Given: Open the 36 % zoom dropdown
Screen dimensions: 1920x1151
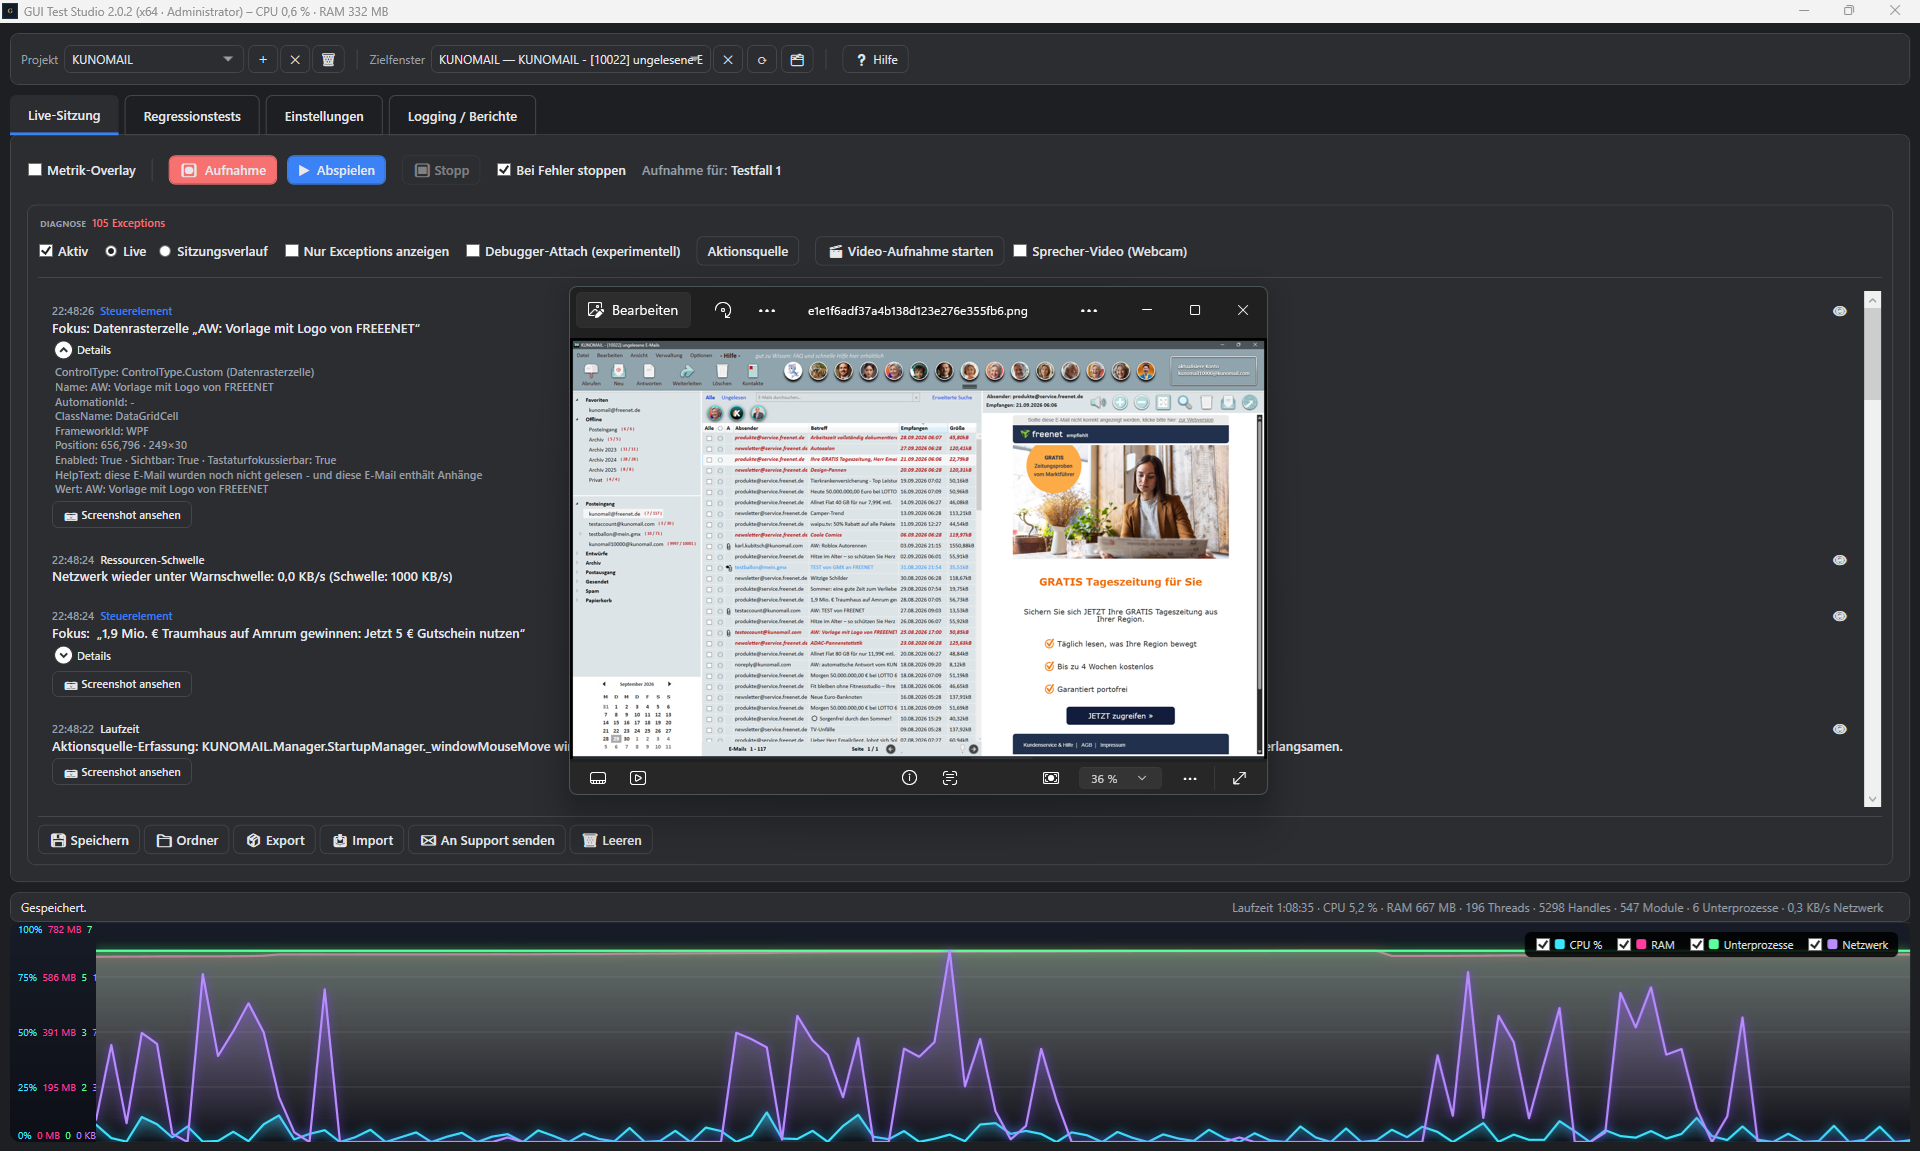Looking at the screenshot, I should pyautogui.click(x=1118, y=778).
